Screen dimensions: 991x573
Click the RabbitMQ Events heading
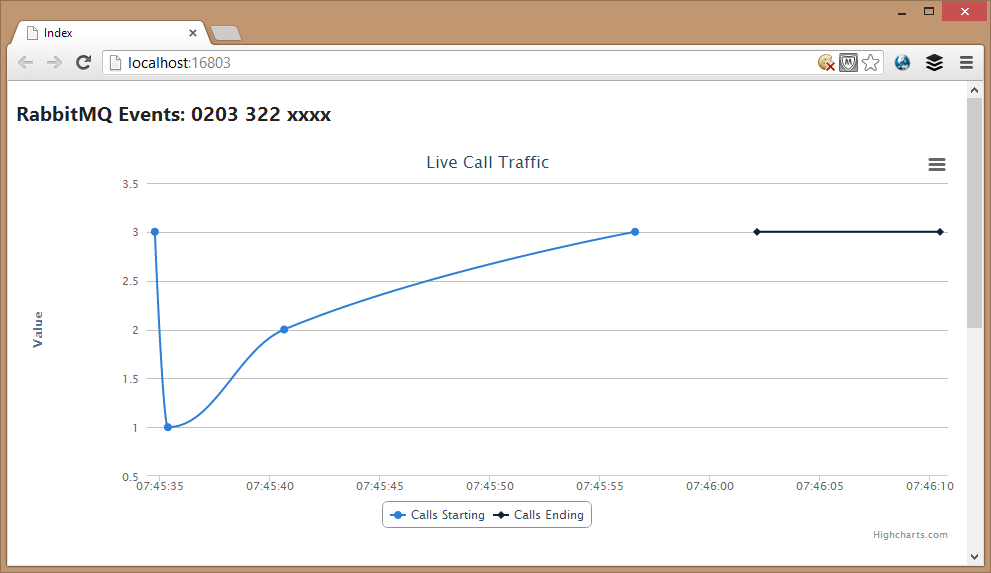pyautogui.click(x=174, y=114)
